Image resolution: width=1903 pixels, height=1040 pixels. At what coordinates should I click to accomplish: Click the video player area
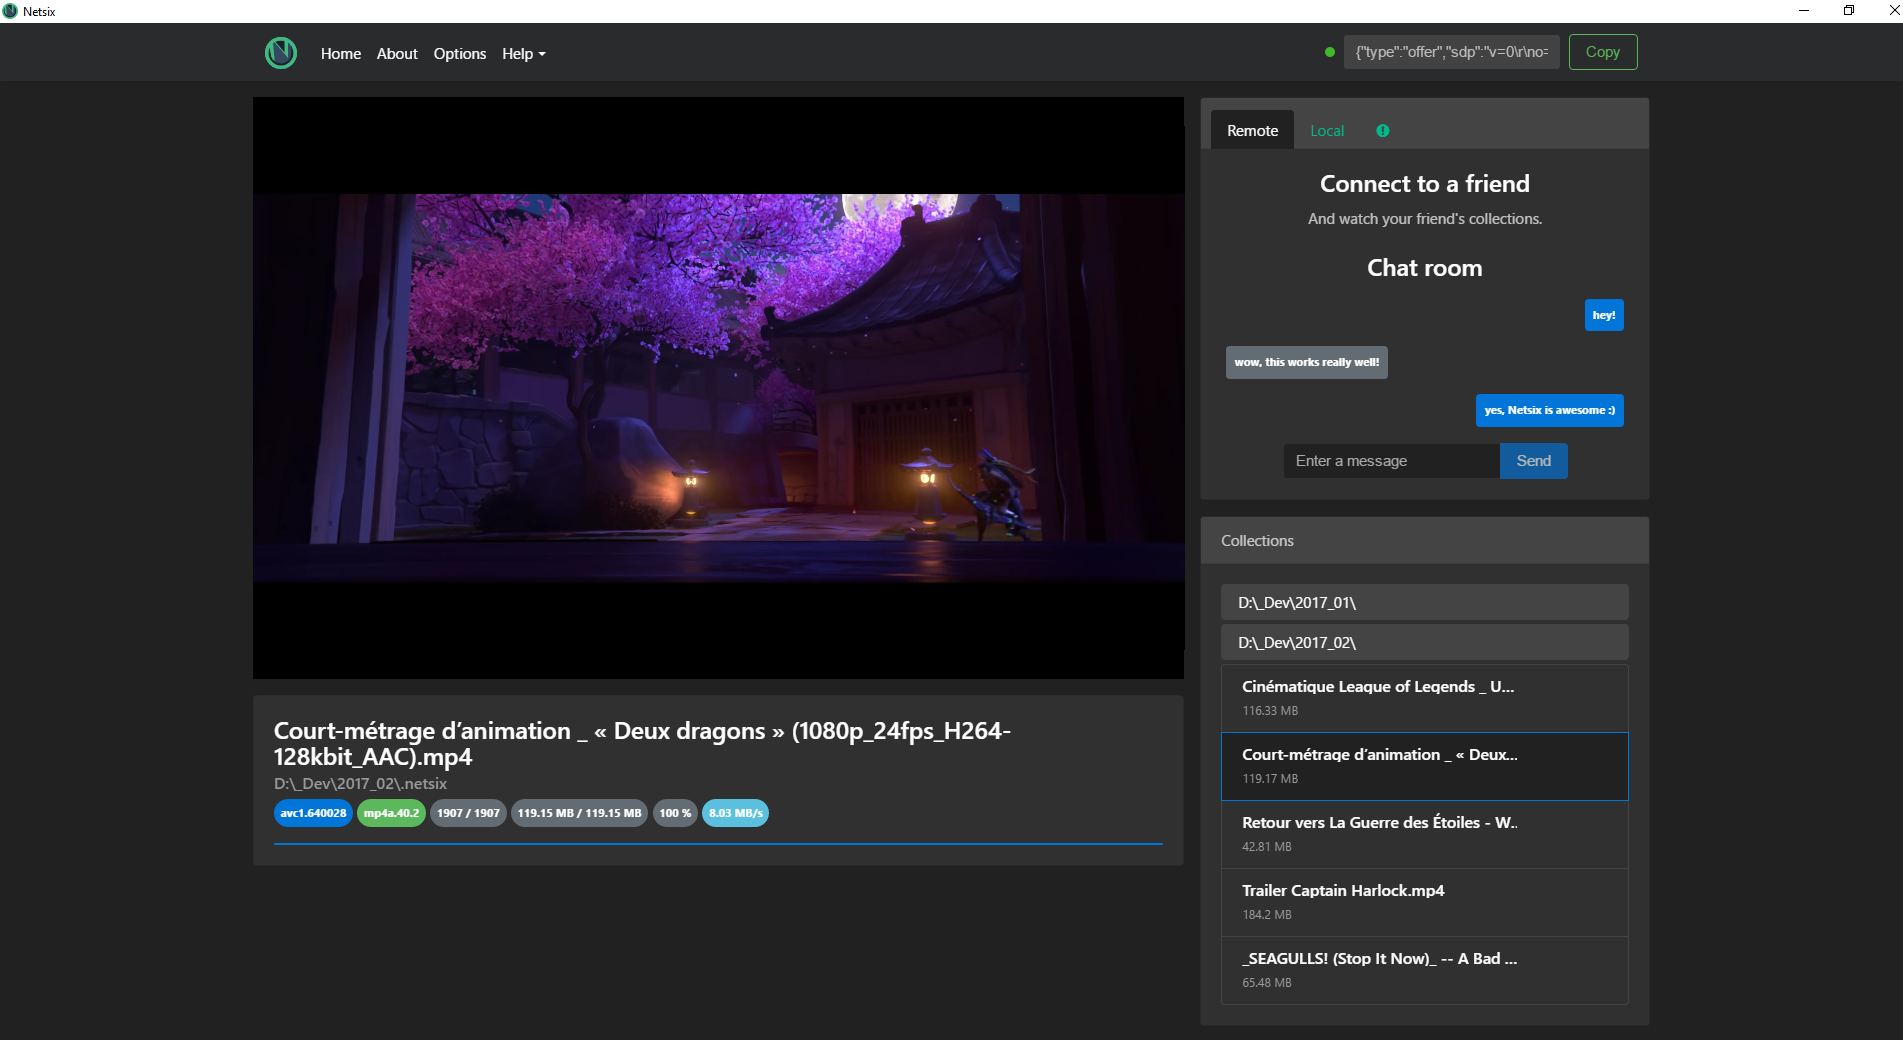coord(718,388)
